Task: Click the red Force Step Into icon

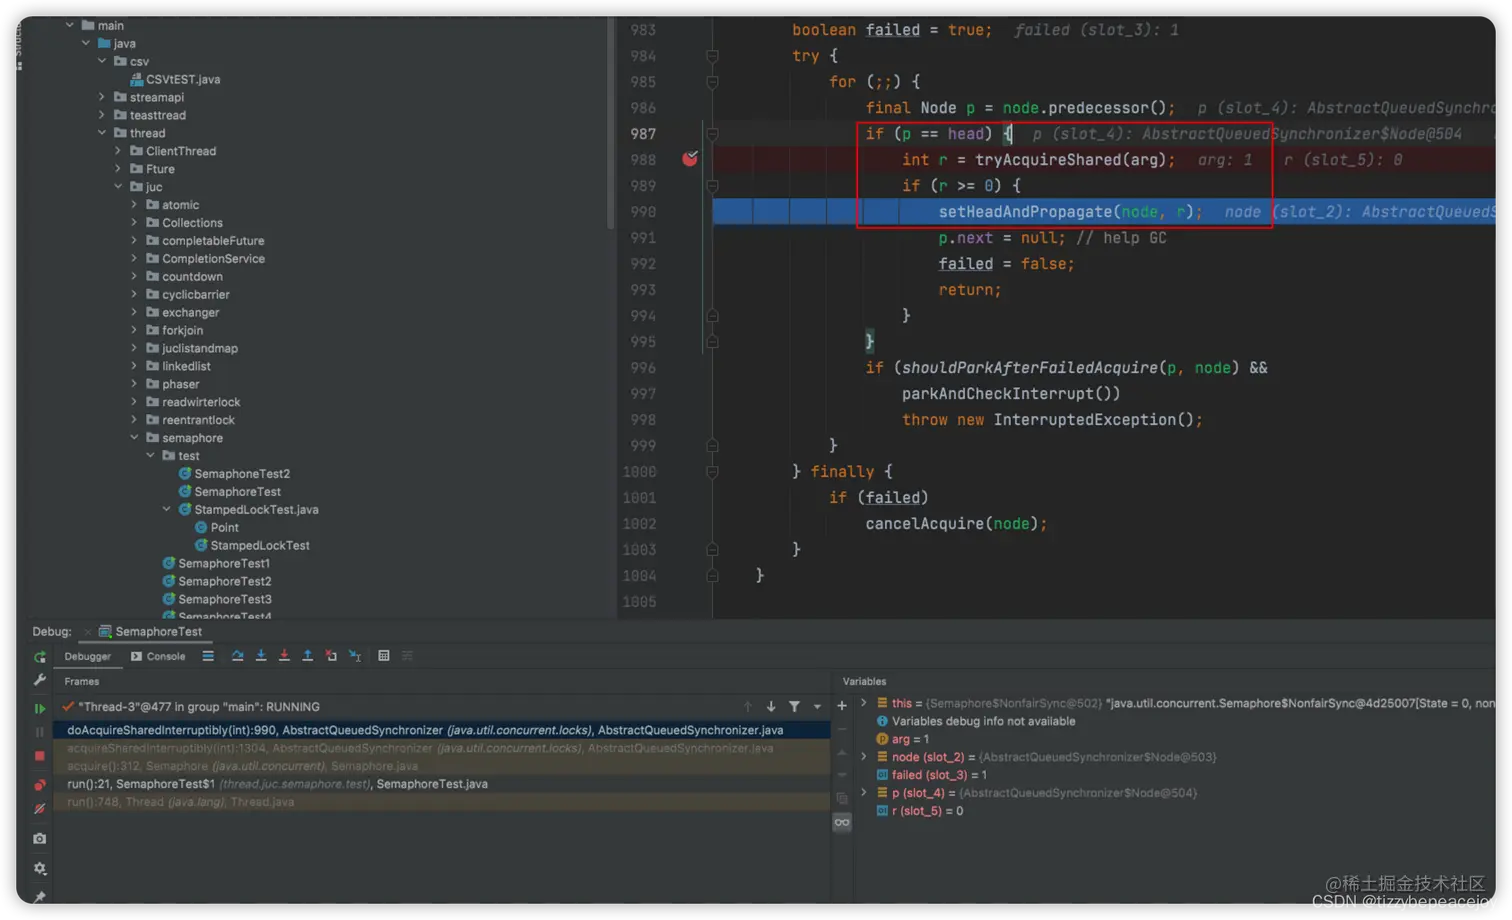Action: [284, 656]
